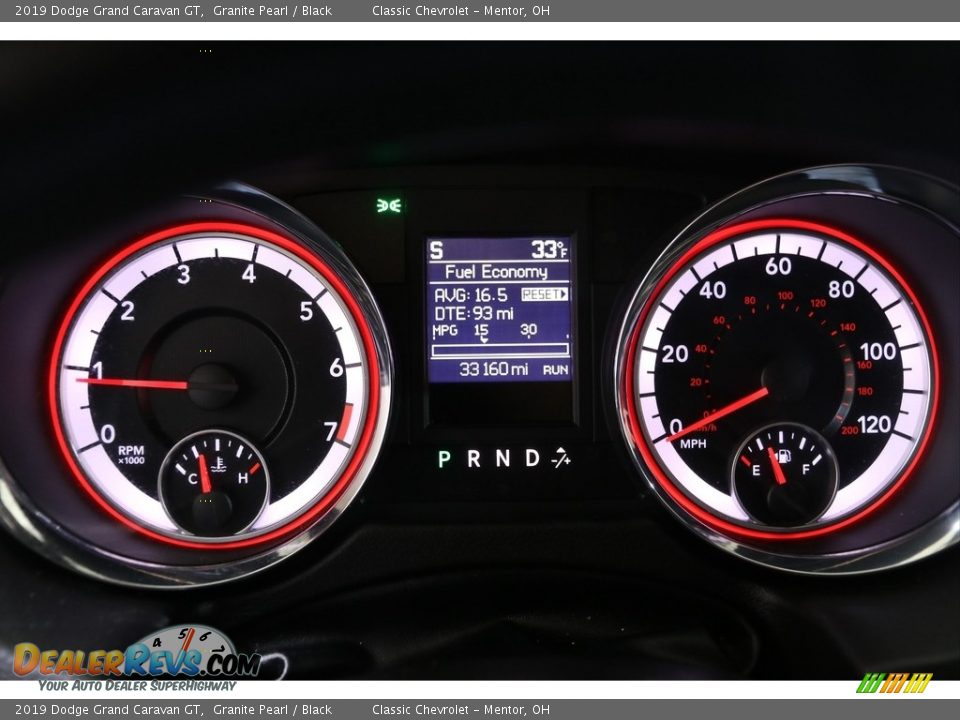The width and height of the screenshot is (960, 720).
Task: Click the speedometer red needle
Action: (x=718, y=414)
